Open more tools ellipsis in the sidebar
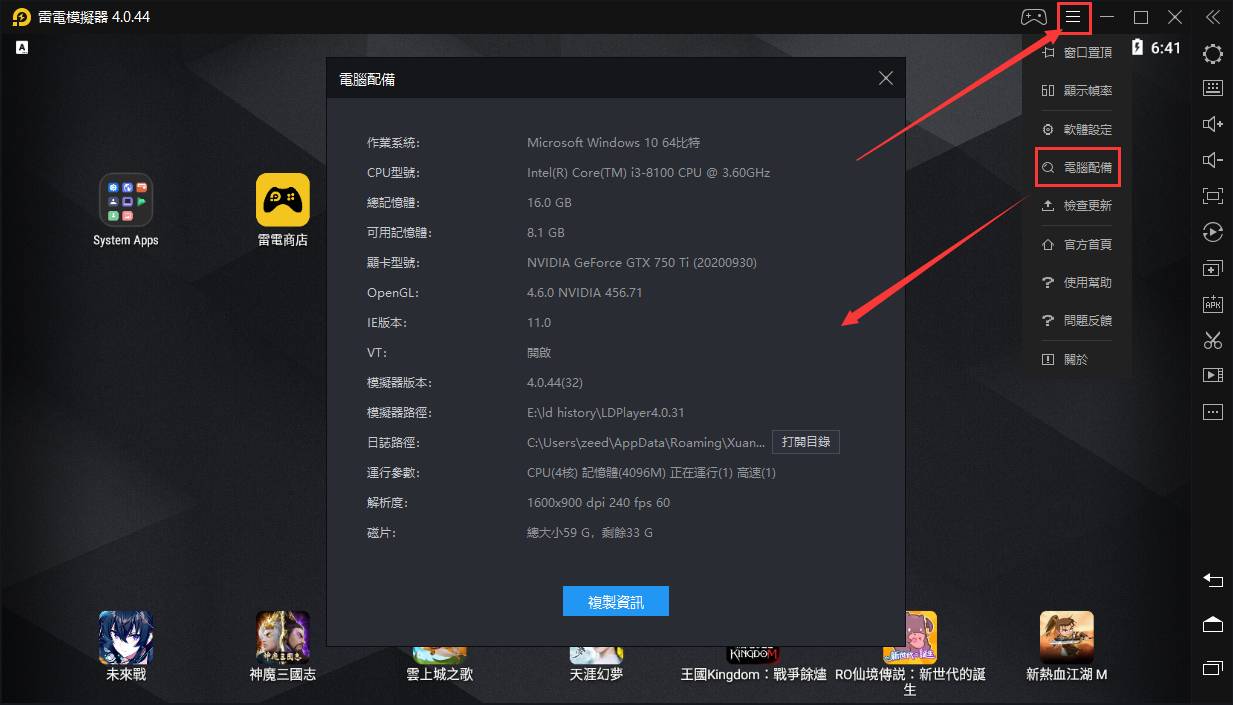This screenshot has height=705, width=1233. click(x=1212, y=411)
